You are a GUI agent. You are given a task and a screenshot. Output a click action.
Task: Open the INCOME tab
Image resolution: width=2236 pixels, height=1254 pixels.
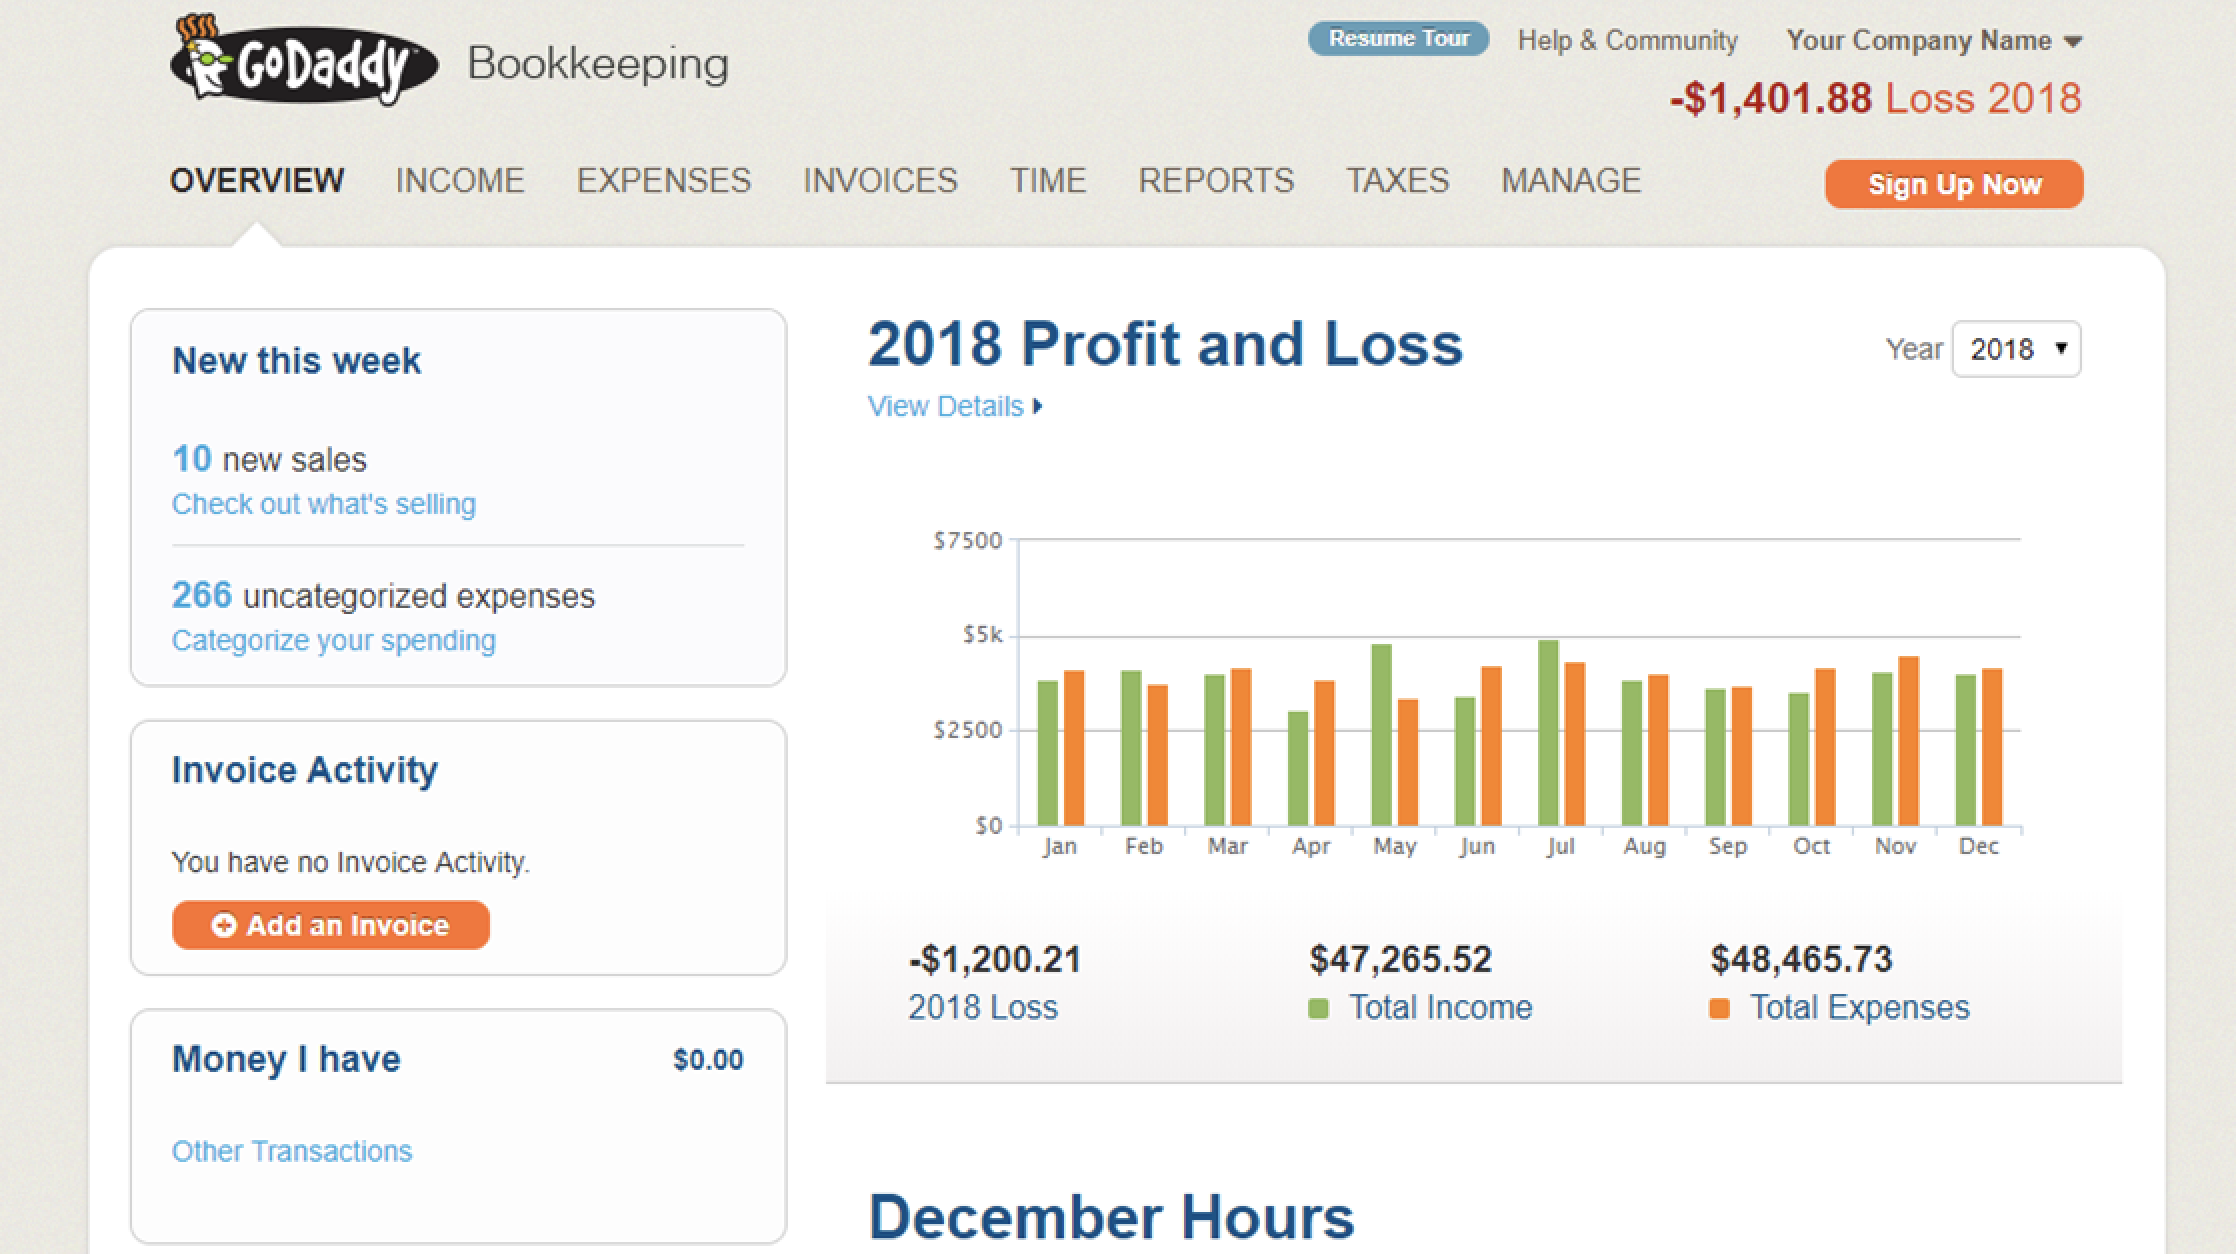click(460, 181)
